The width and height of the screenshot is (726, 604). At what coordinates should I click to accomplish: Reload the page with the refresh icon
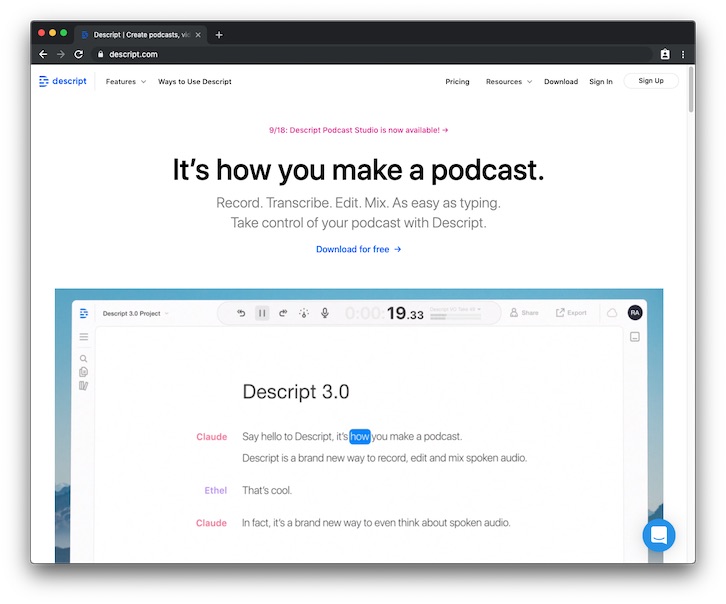coord(79,54)
